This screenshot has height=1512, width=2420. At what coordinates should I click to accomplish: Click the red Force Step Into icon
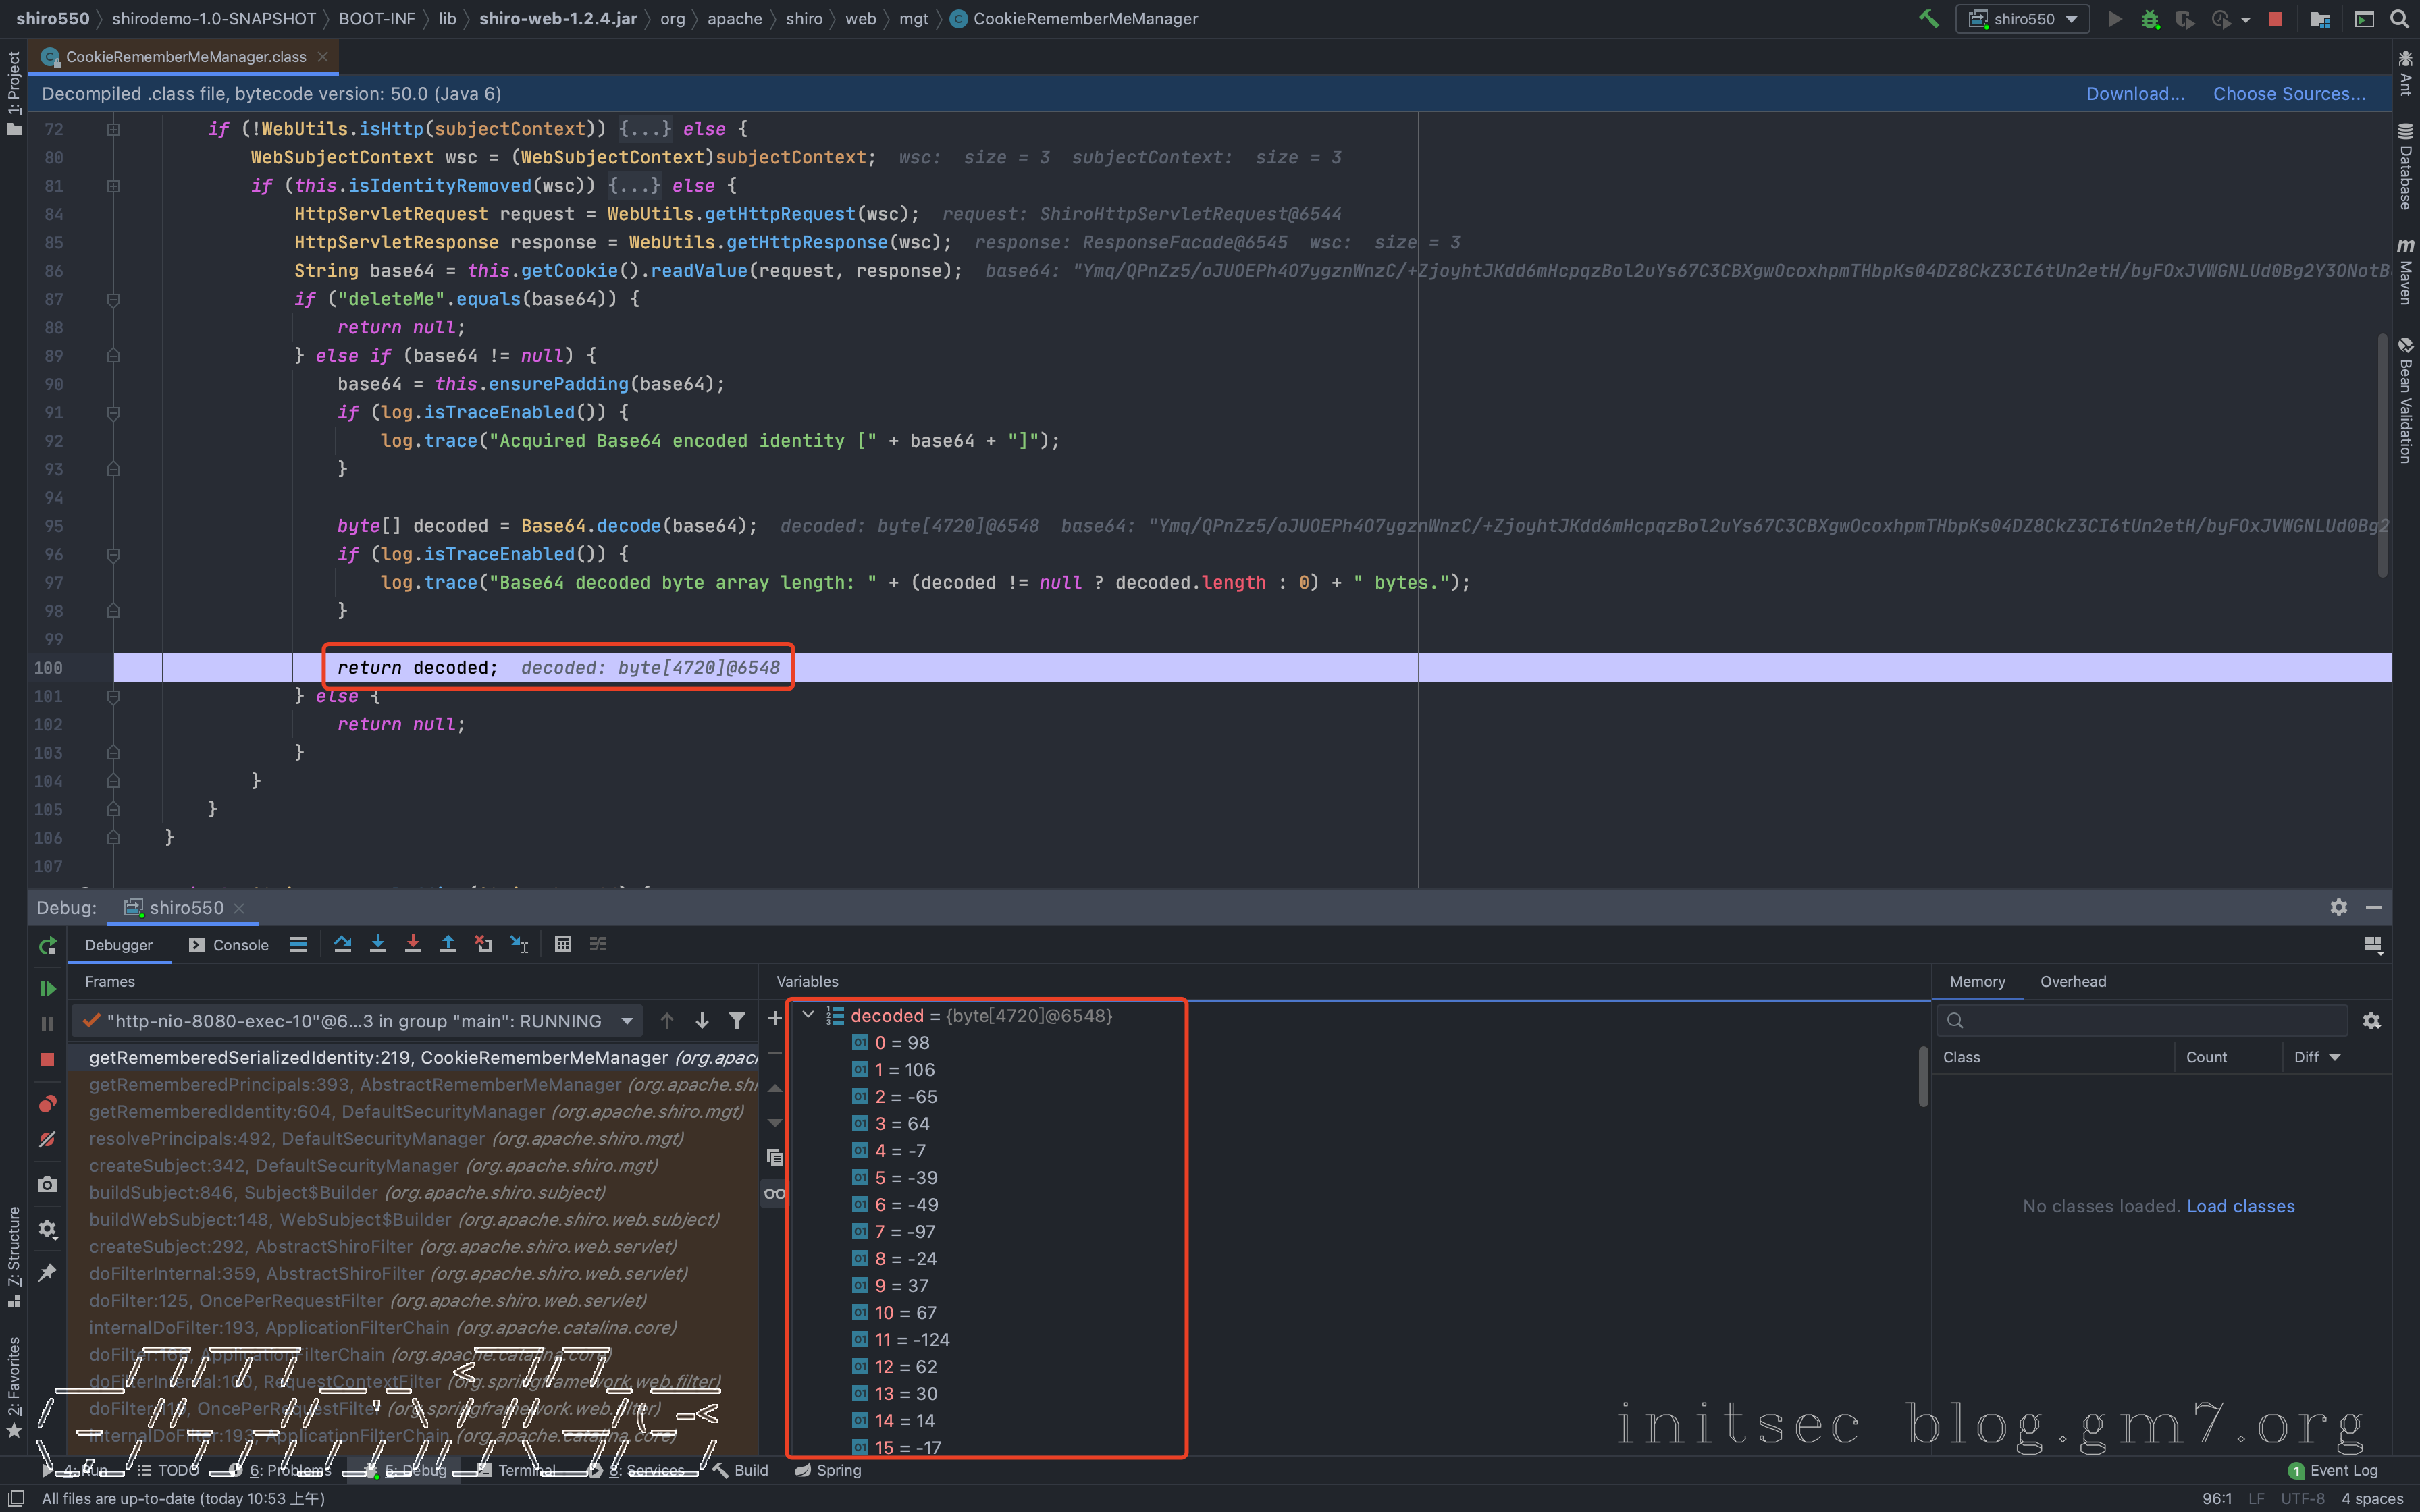(413, 944)
